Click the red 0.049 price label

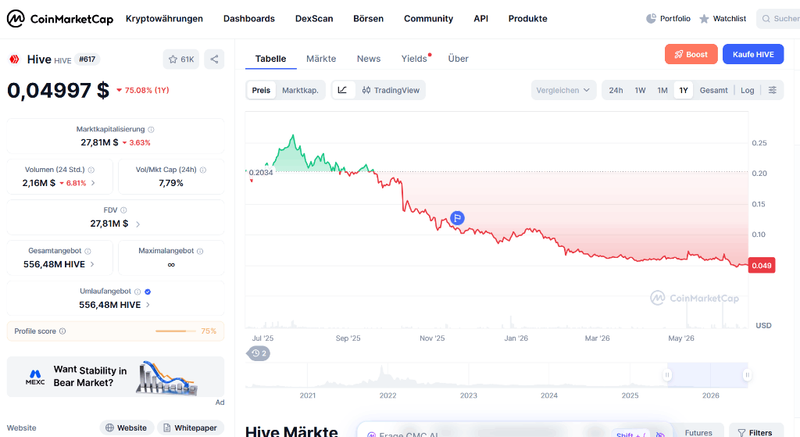pyautogui.click(x=761, y=265)
